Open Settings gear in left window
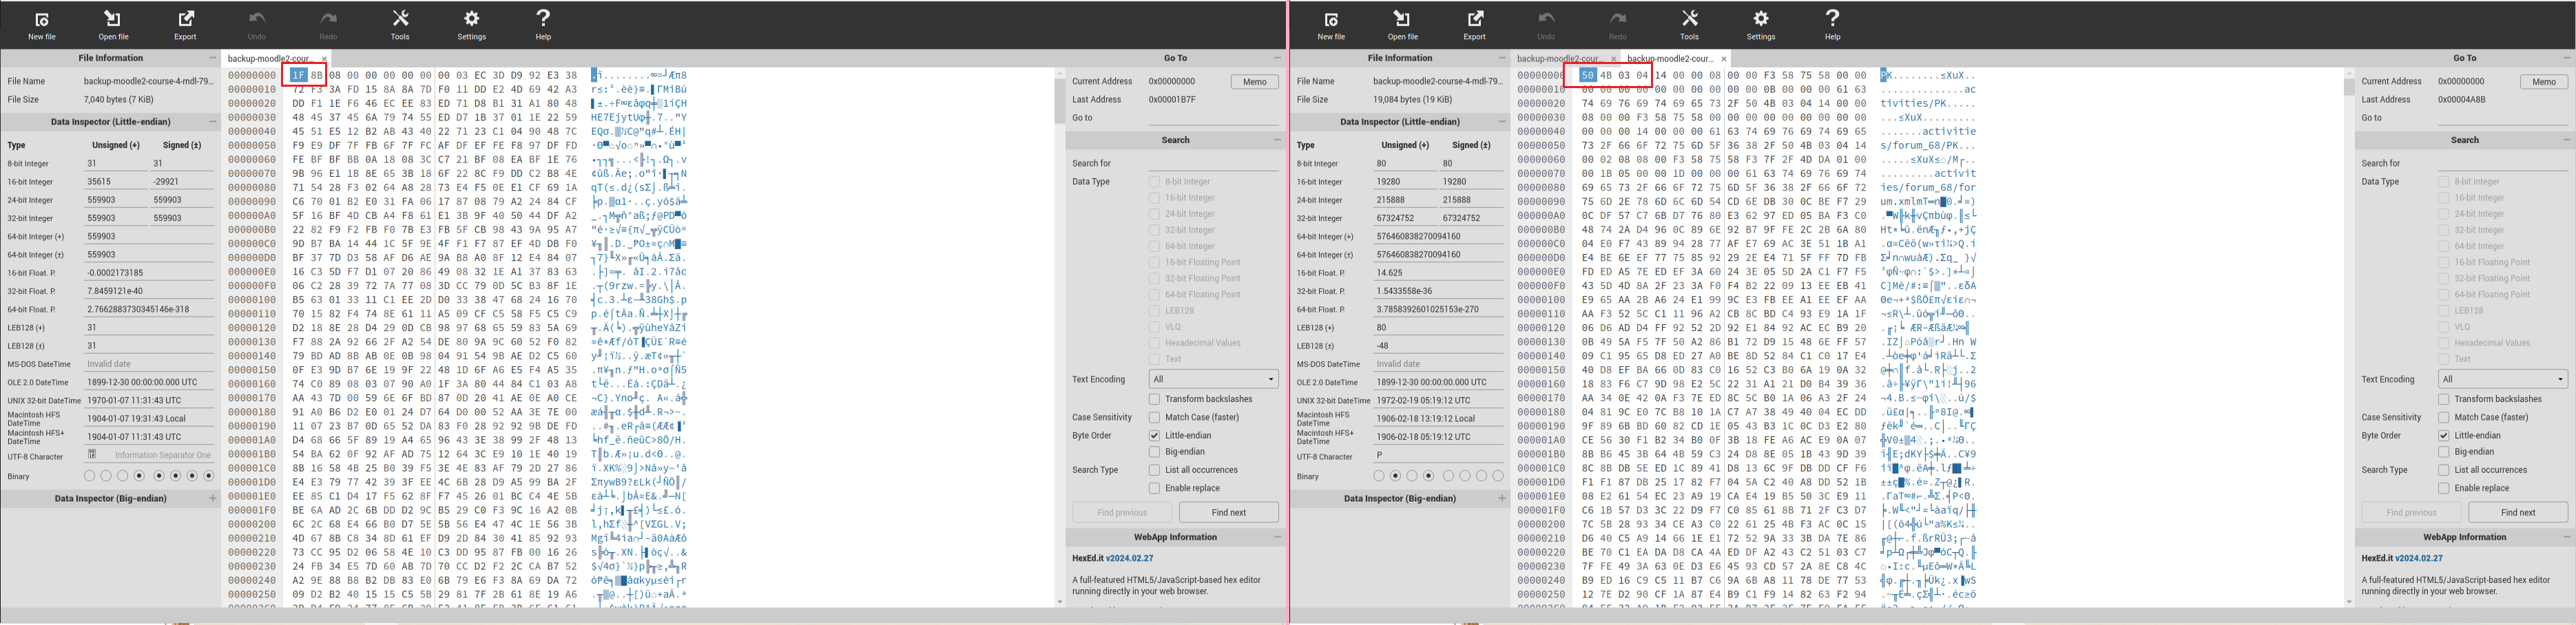Image resolution: width=2576 pixels, height=625 pixels. 472,19
